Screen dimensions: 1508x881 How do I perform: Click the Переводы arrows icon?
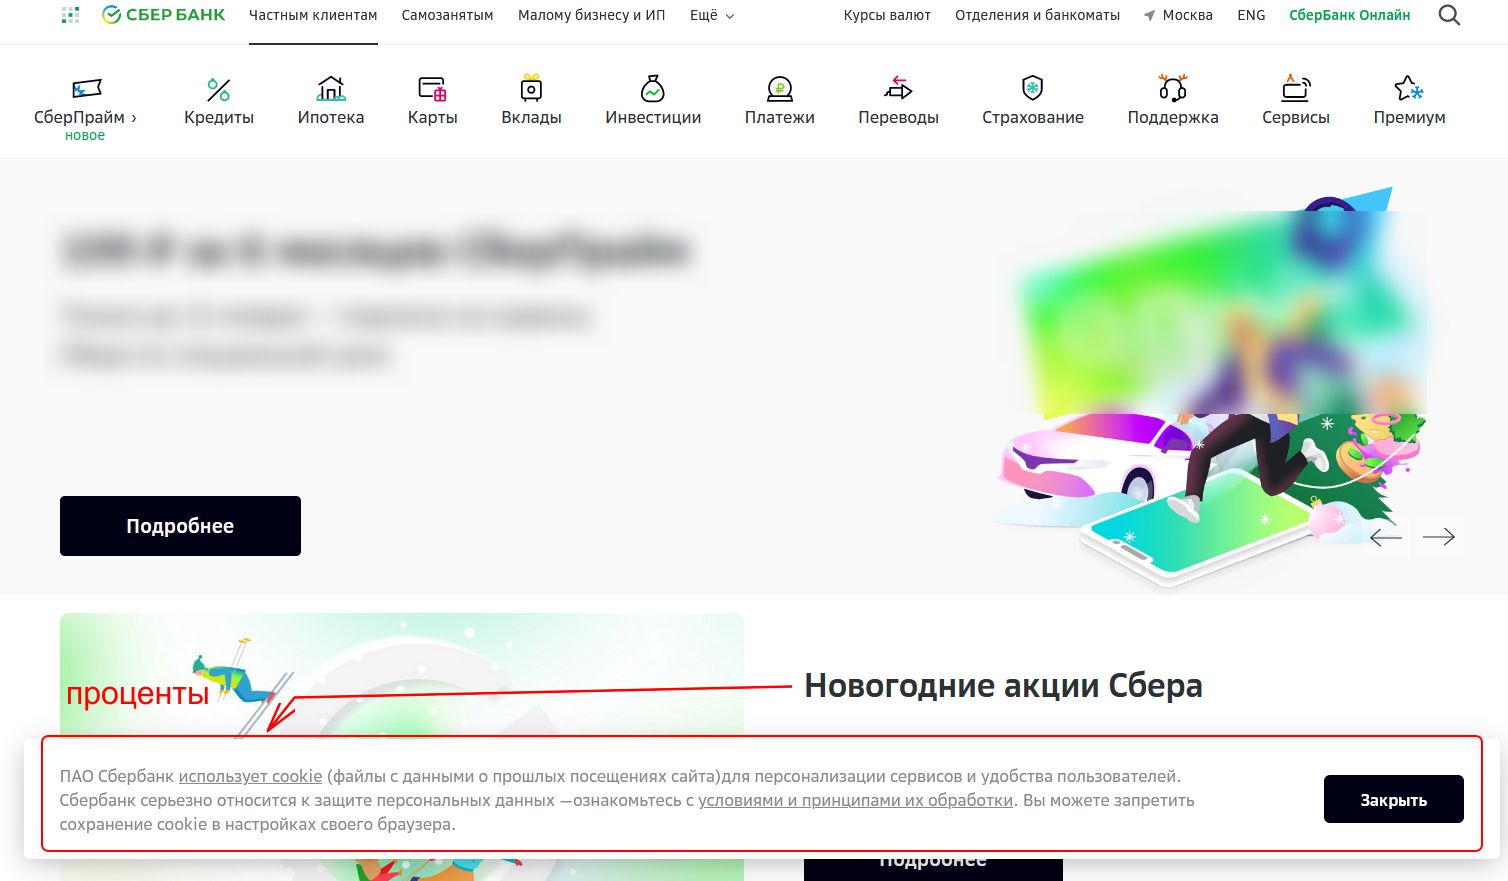[898, 89]
